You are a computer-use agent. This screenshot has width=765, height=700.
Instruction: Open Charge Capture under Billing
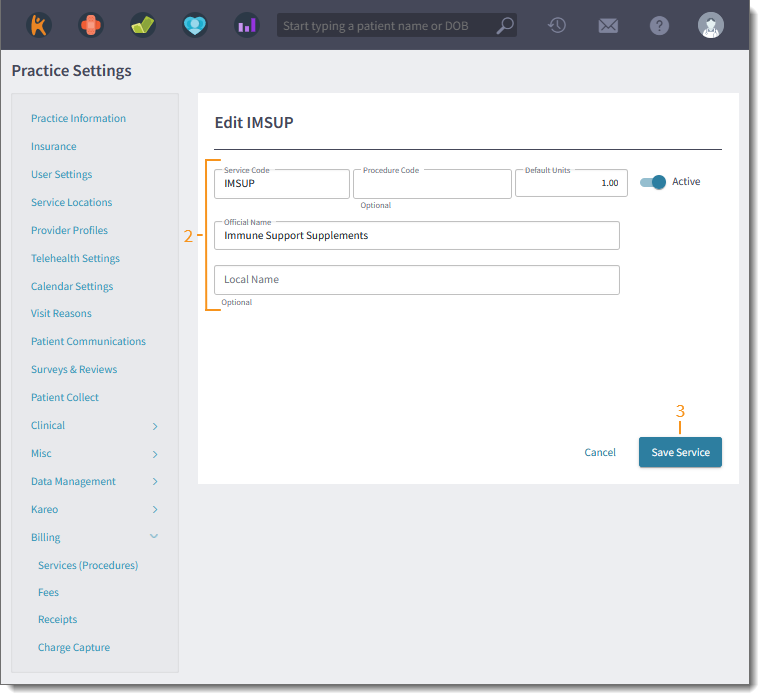pyautogui.click(x=74, y=647)
